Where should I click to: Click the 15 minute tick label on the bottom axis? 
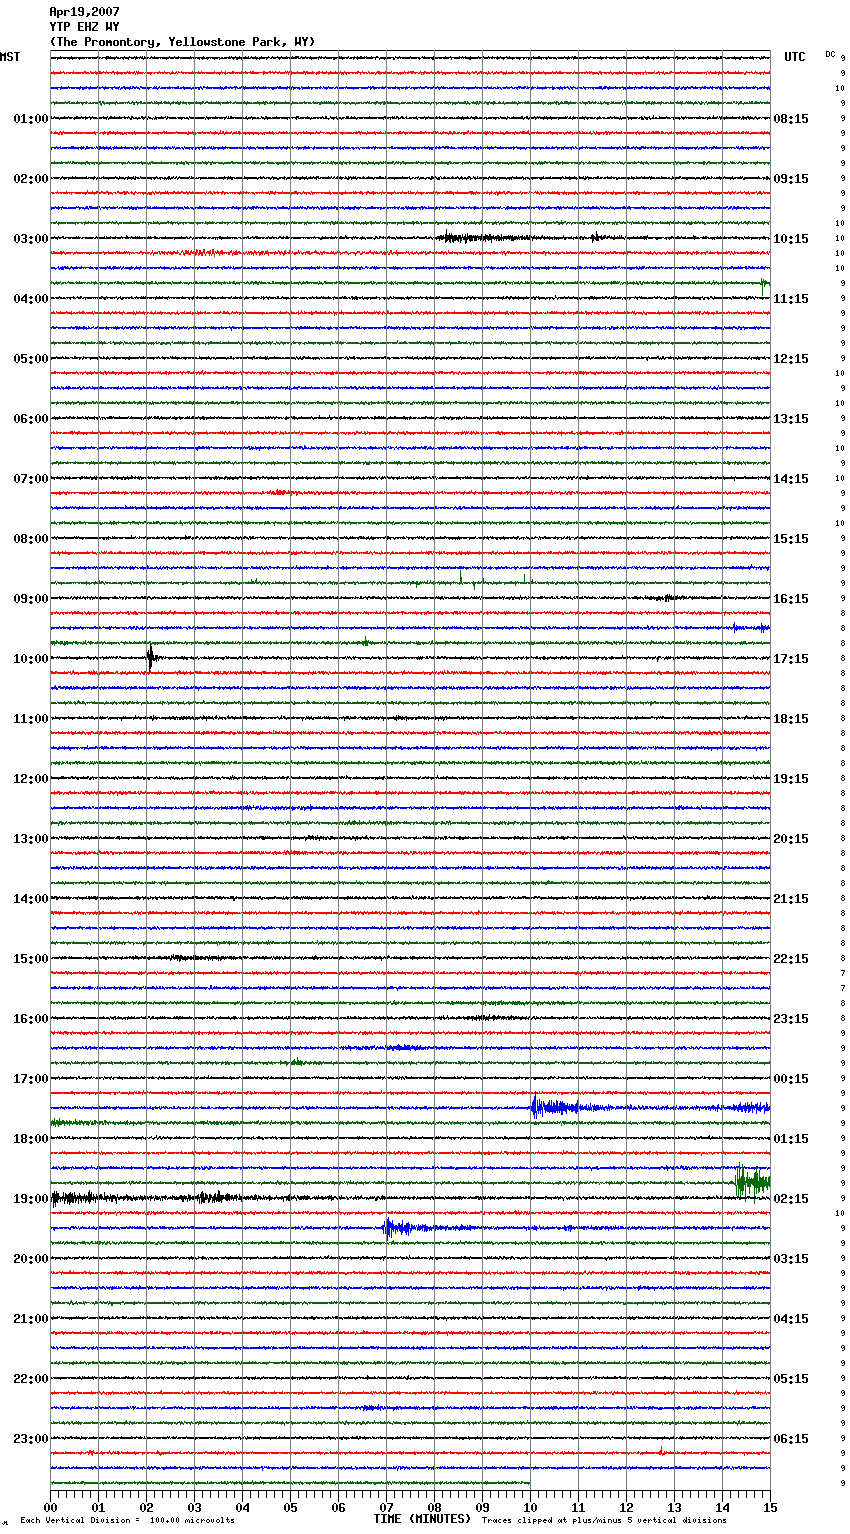point(770,1507)
